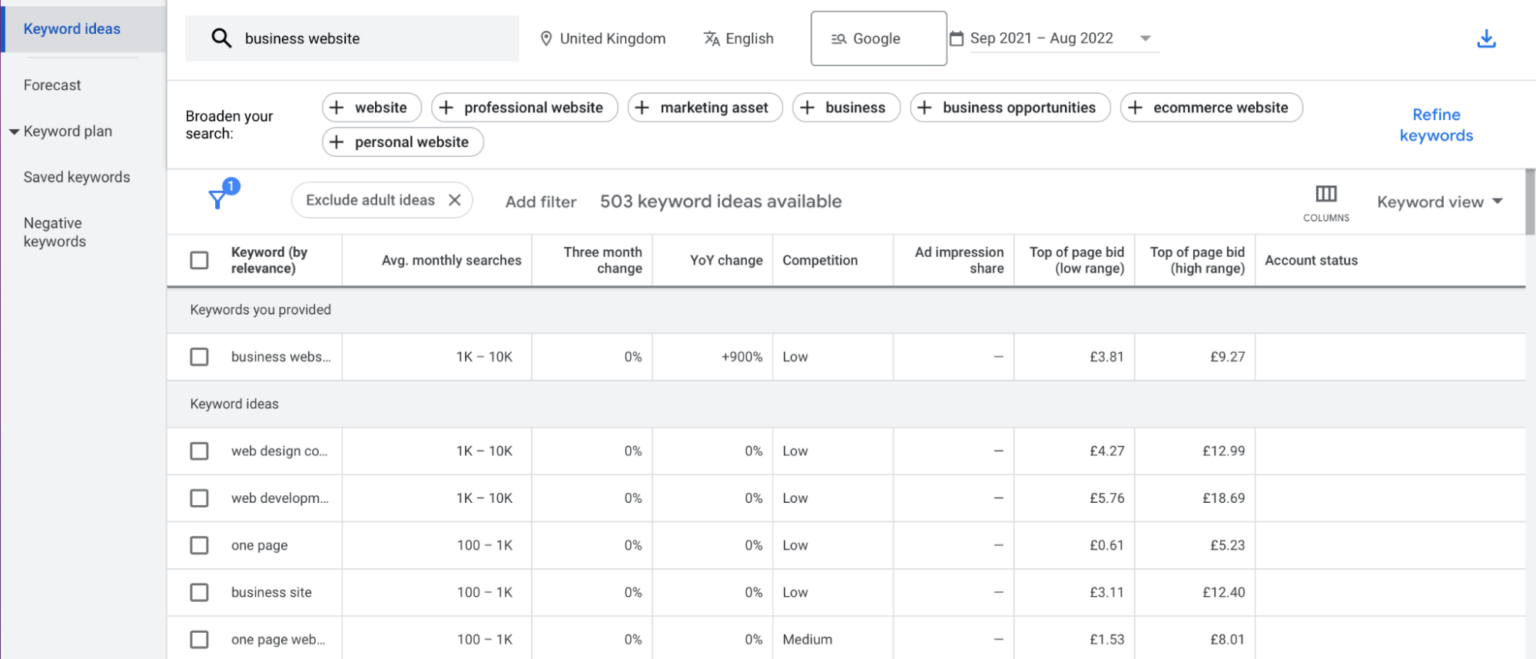Click Add filter
1536x659 pixels.
[x=540, y=201]
